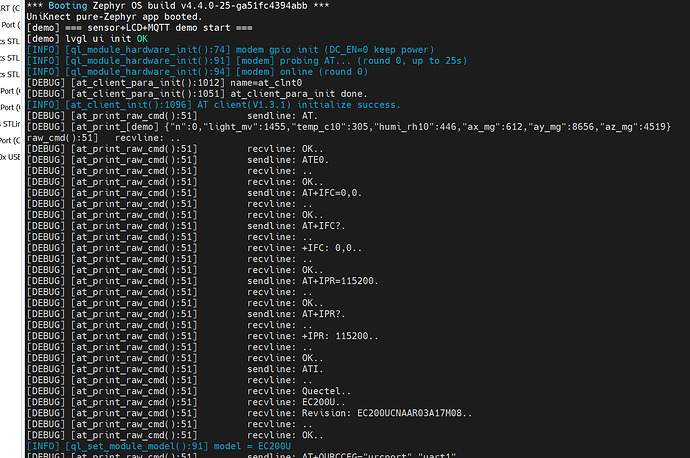Select the 'lvgl ui init OK' line
The image size is (690, 458).
tap(87, 39)
